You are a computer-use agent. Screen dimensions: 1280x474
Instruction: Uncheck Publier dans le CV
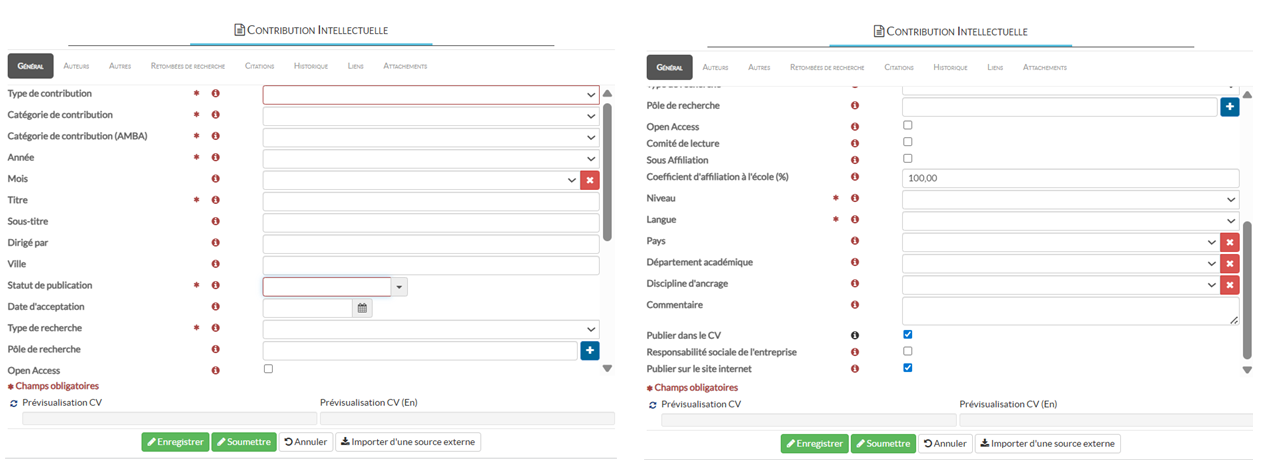pos(907,334)
